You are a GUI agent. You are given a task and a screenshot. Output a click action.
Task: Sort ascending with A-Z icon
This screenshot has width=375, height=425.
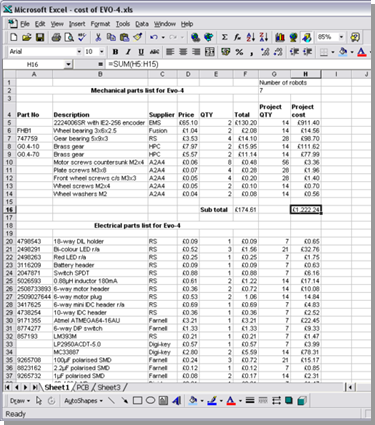point(251,37)
